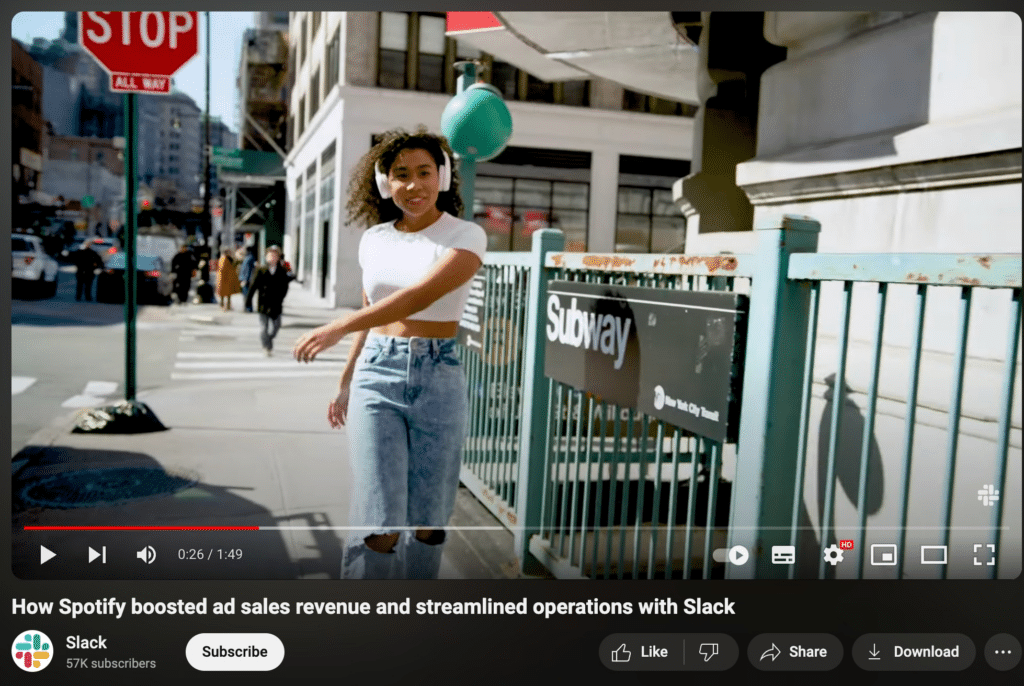
Task: Open video settings gear
Action: (x=833, y=555)
